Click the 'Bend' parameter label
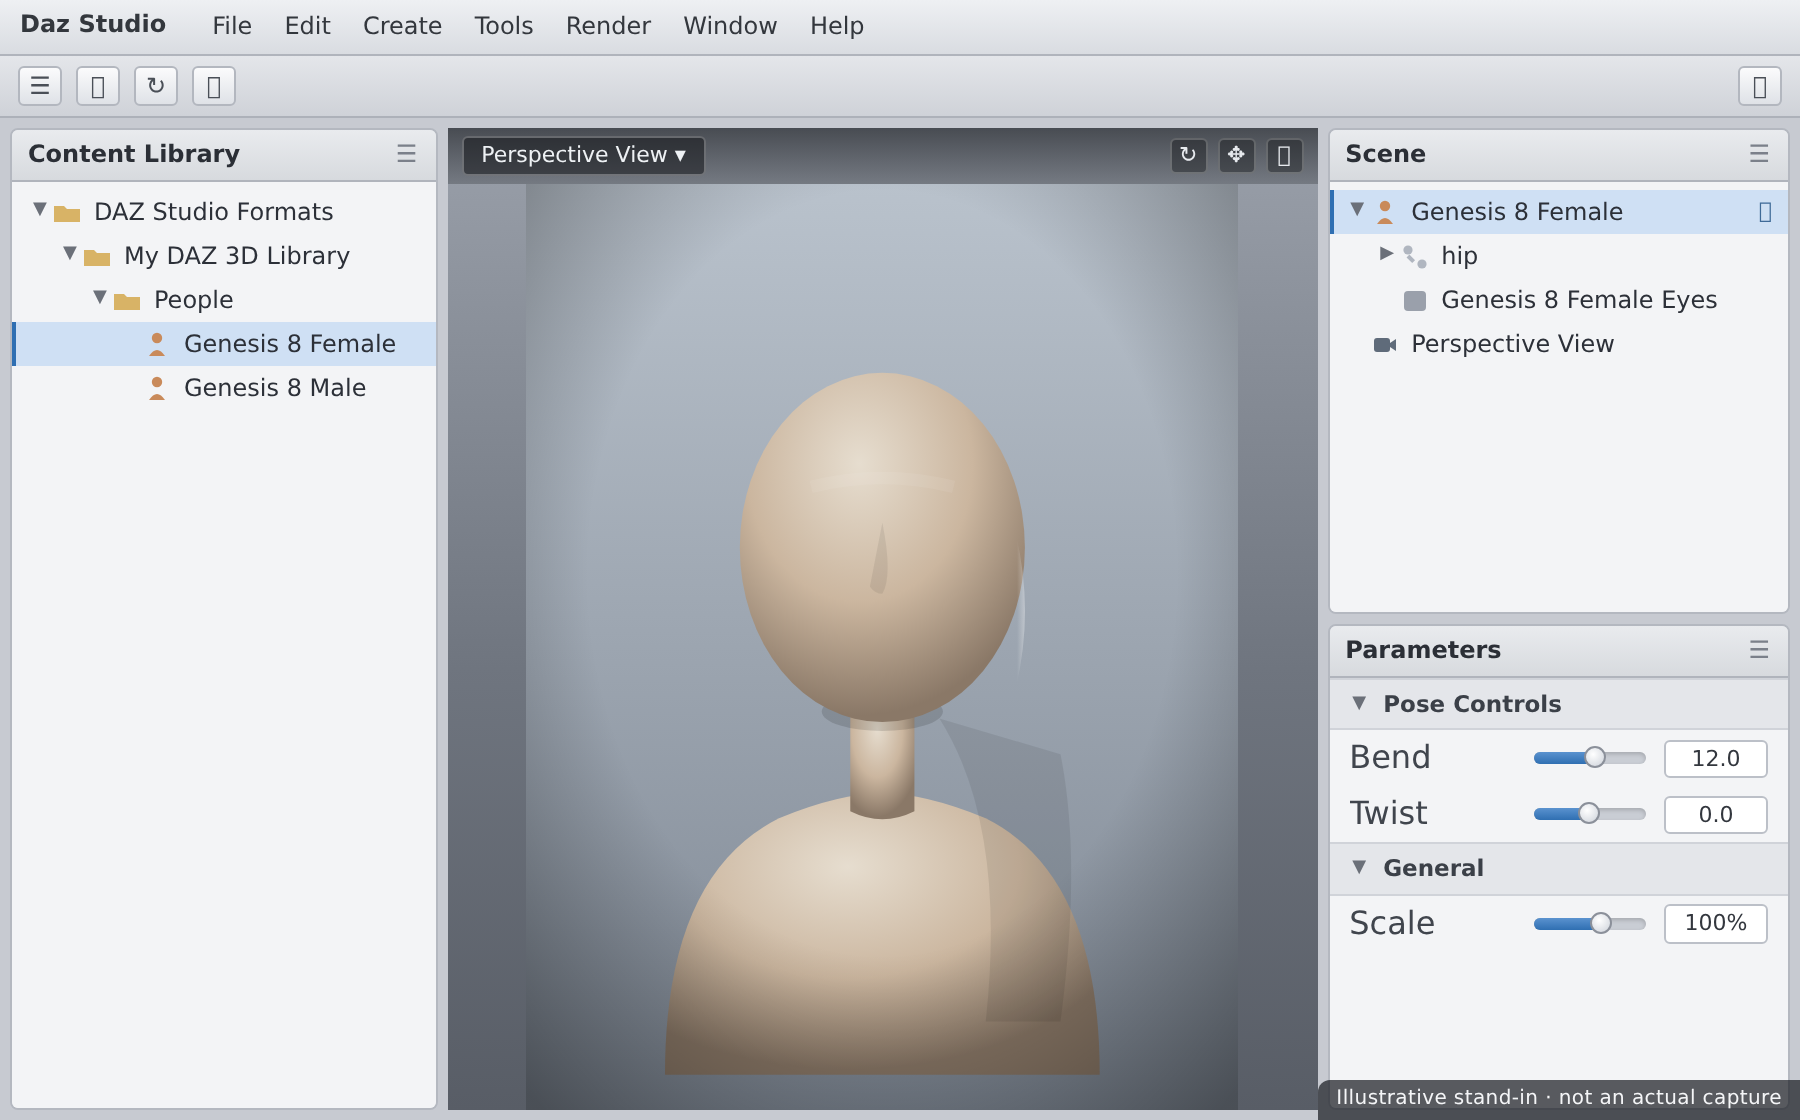1800x1120 pixels. pos(1390,757)
